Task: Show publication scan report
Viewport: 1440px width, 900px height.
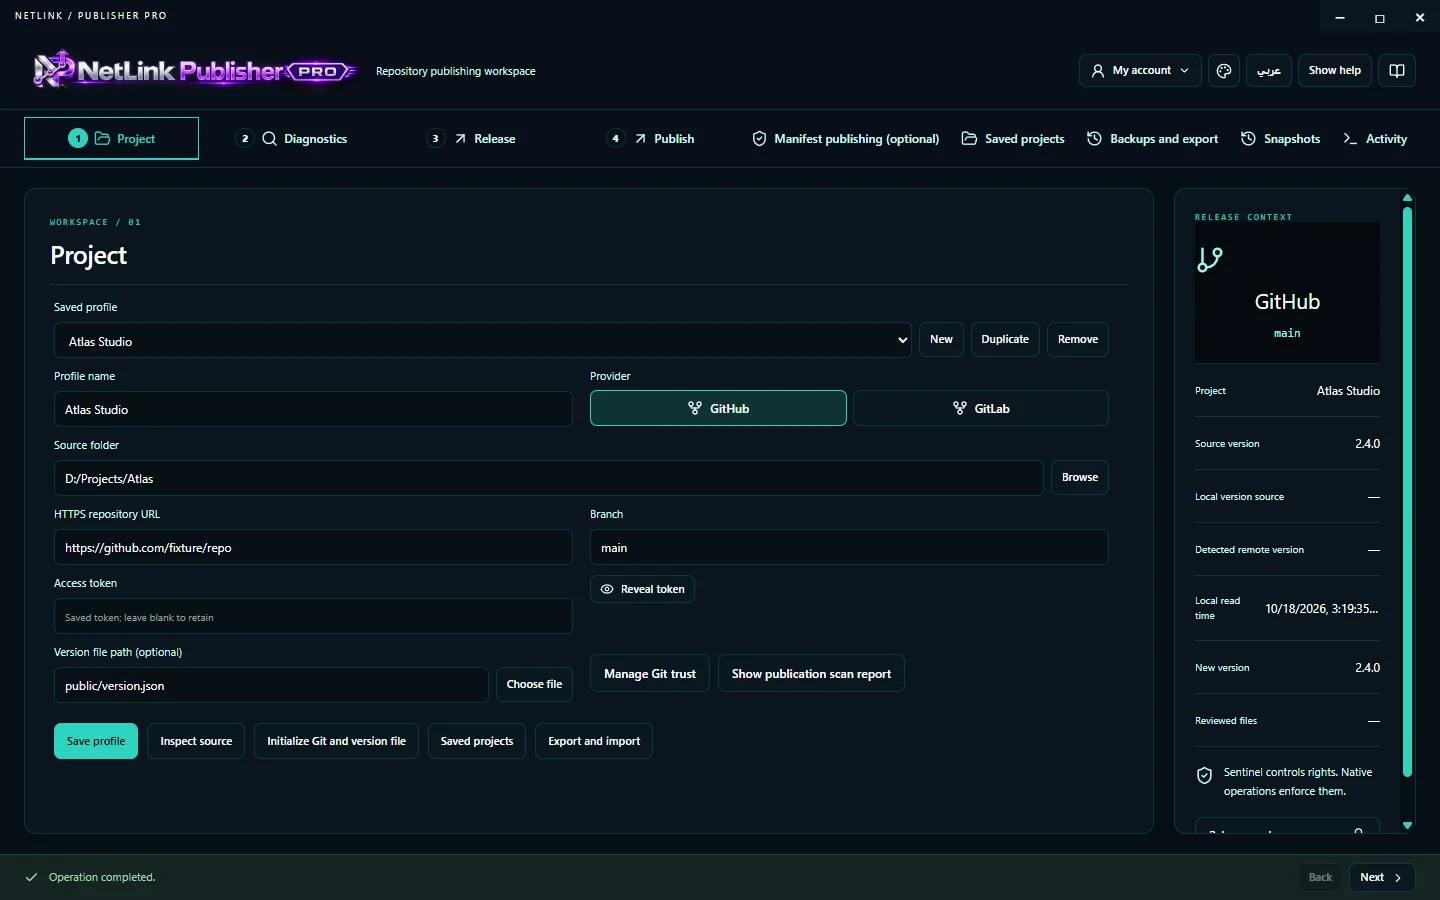Action: coord(811,674)
